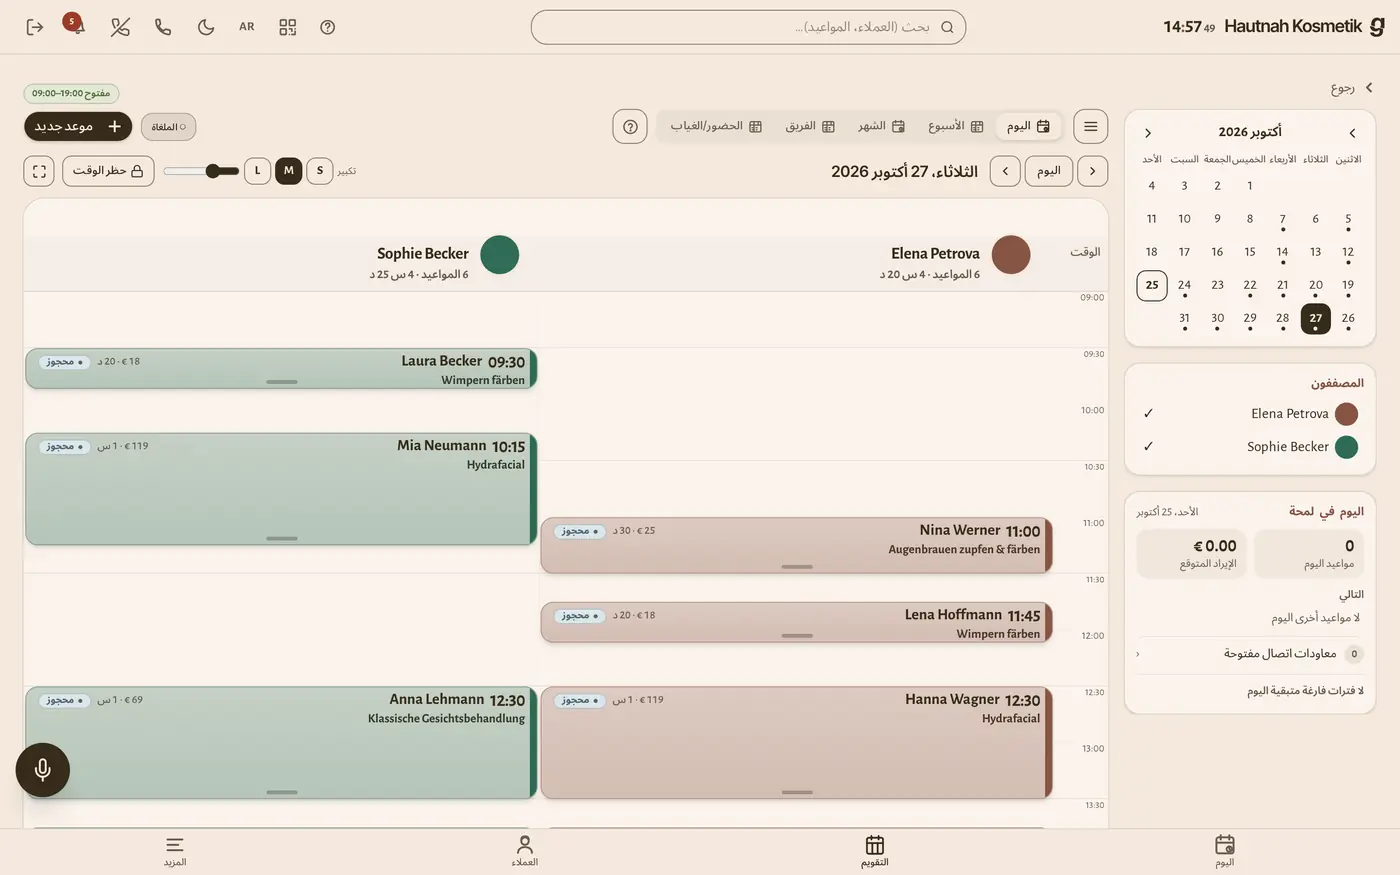Click the اليوم button between the day chevrons
Image resolution: width=1400 pixels, height=875 pixels.
[1049, 171]
